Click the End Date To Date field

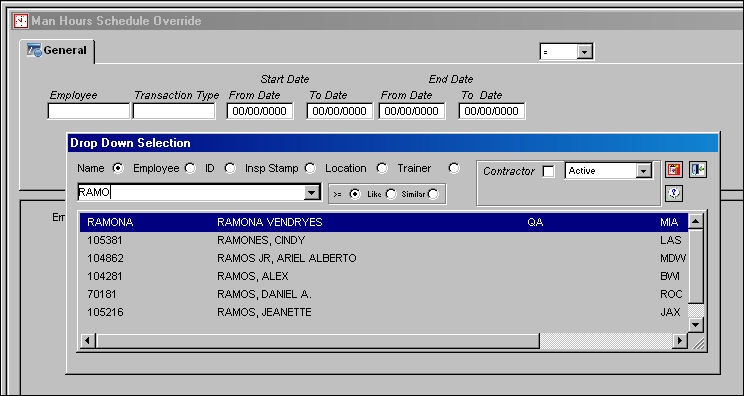tap(492, 111)
